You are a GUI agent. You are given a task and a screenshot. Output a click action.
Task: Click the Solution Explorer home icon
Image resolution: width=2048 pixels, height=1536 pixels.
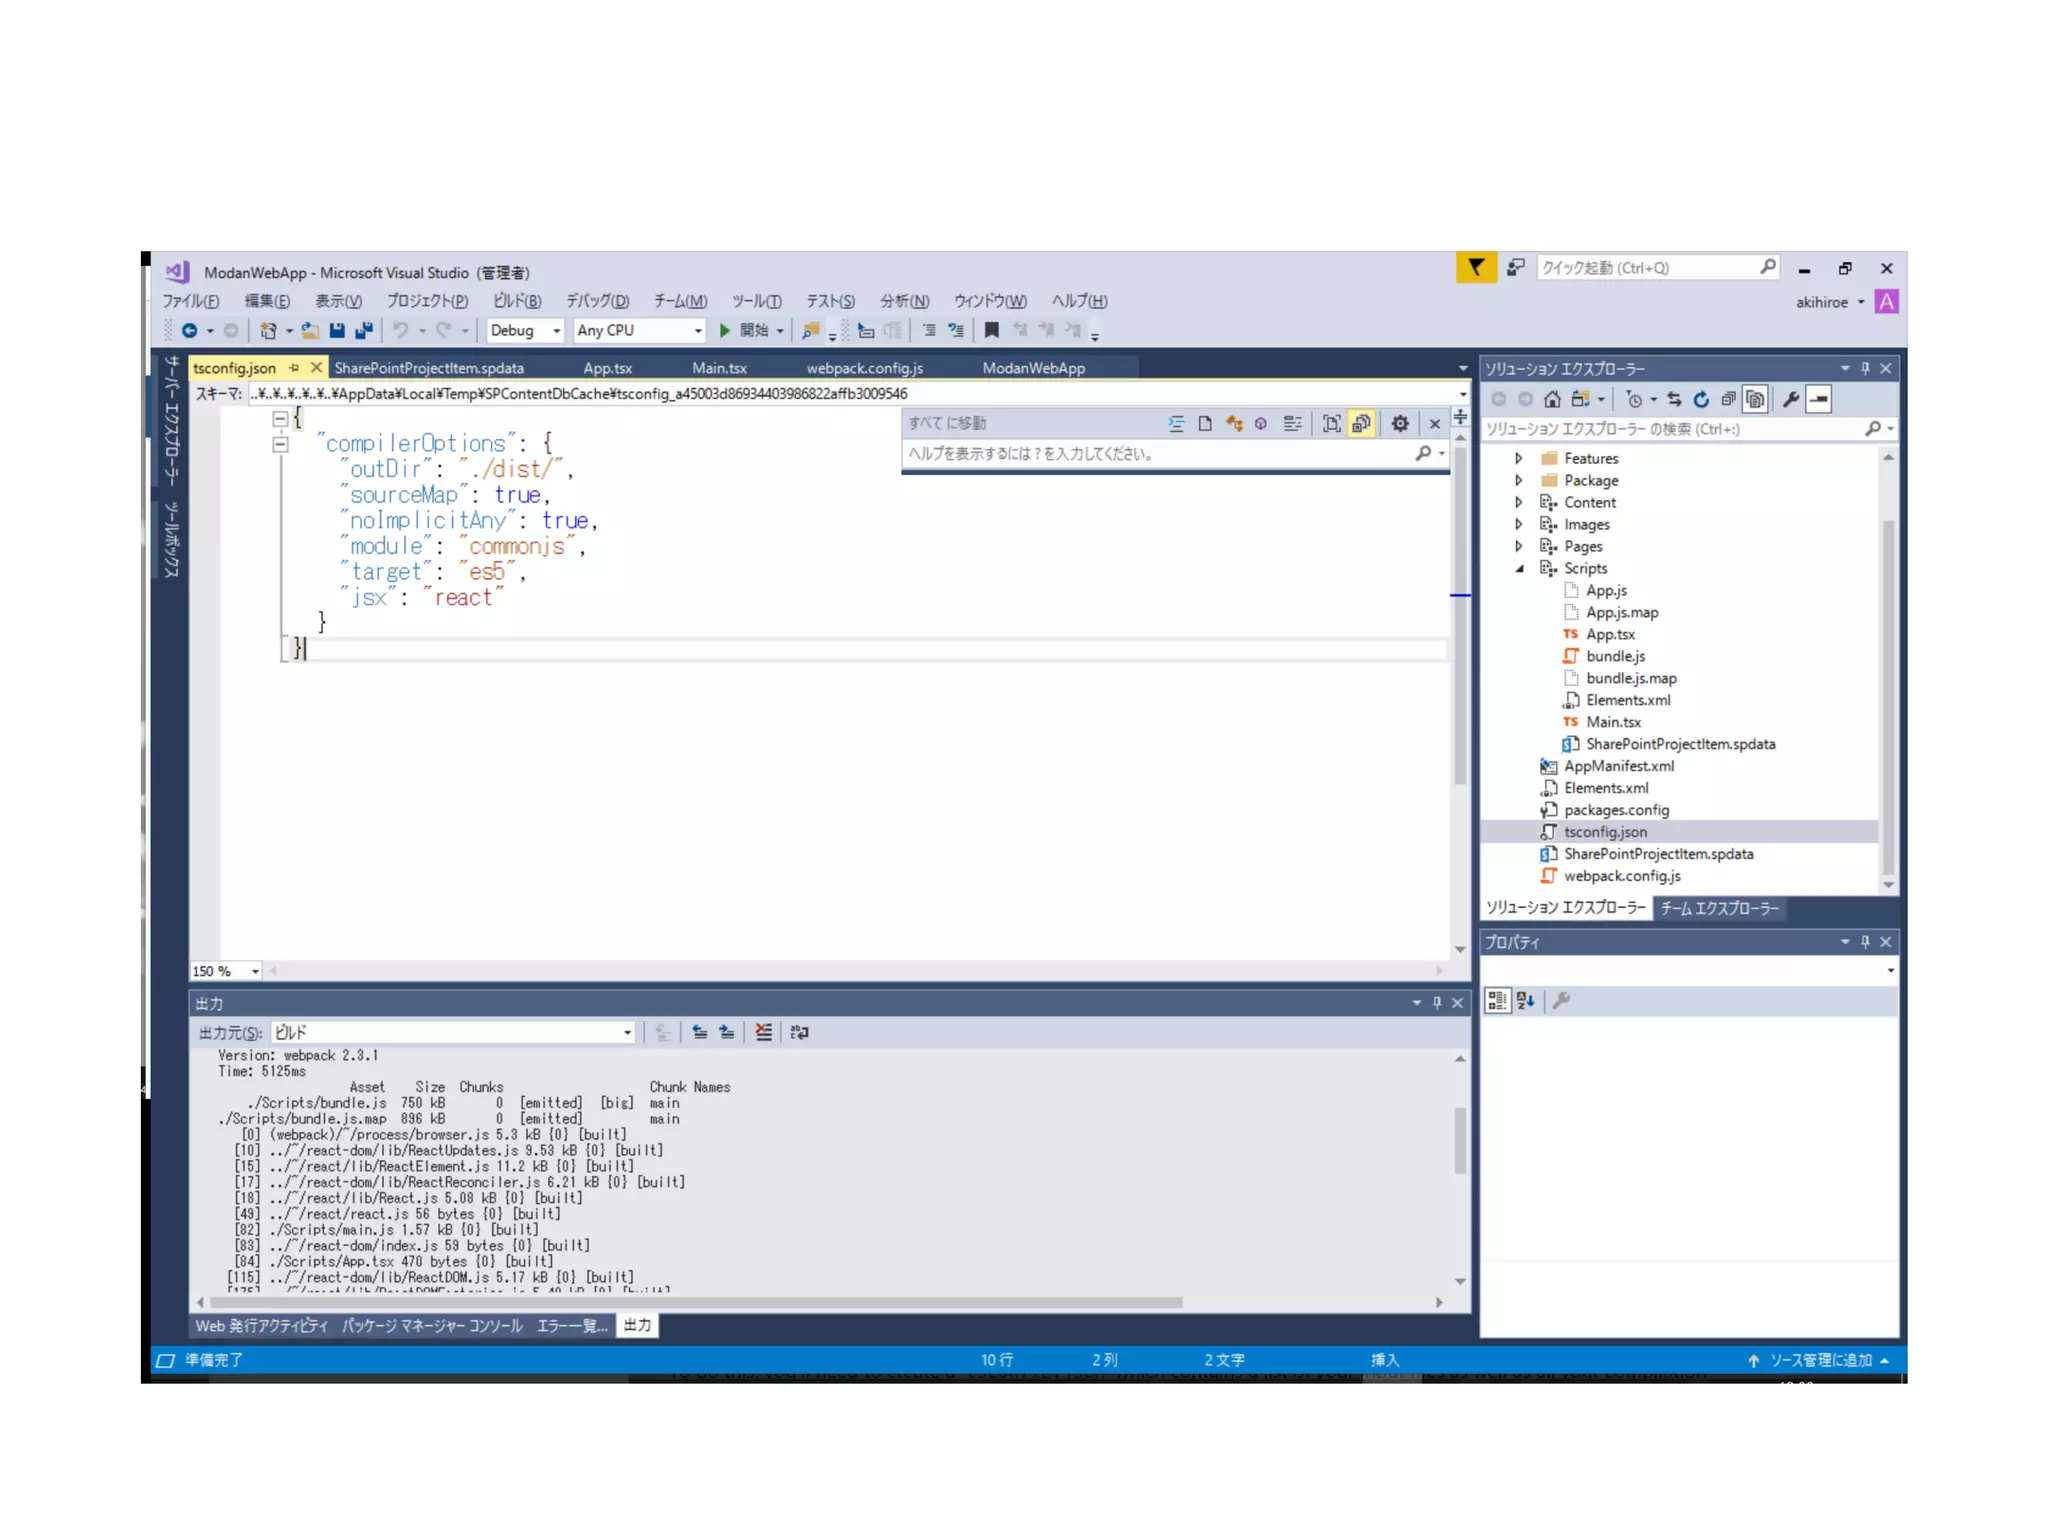click(1552, 399)
